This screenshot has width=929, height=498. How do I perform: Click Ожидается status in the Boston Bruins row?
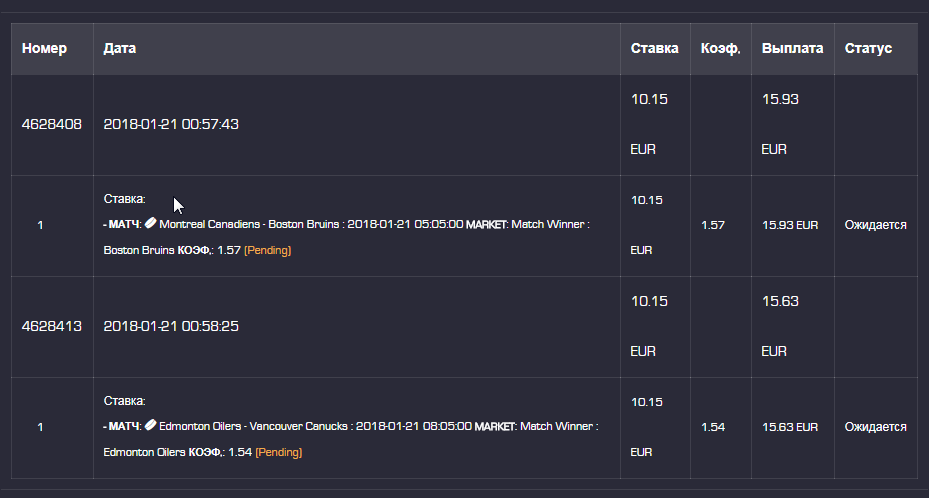coord(875,225)
